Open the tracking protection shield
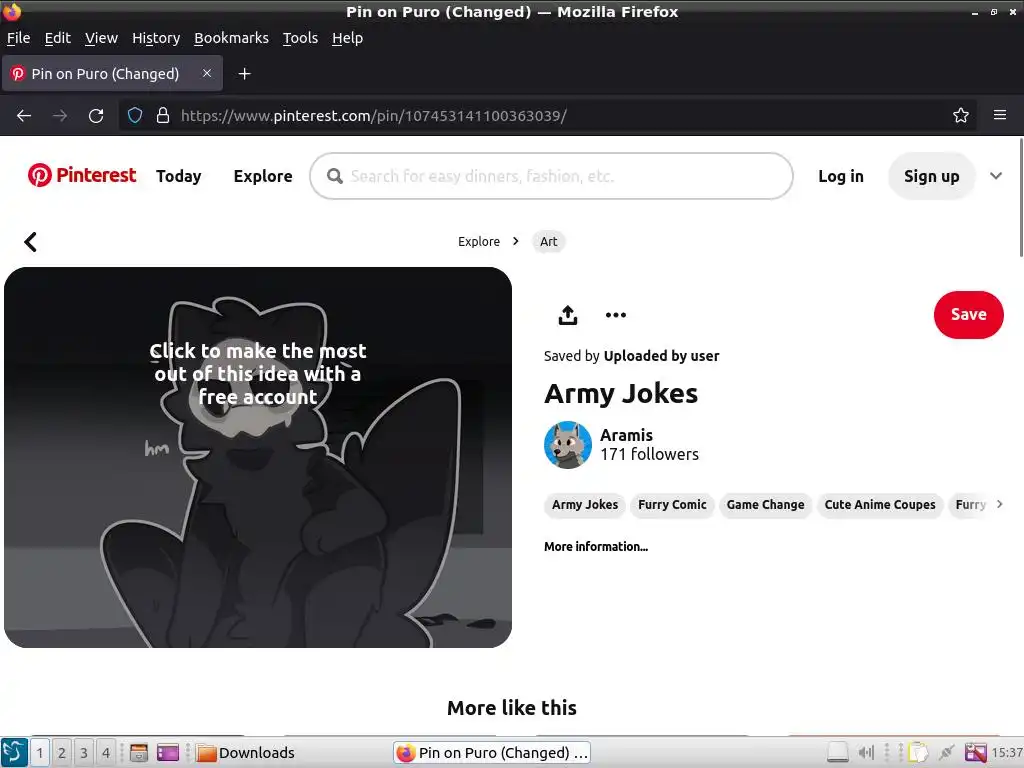Image resolution: width=1024 pixels, height=768 pixels. point(135,116)
